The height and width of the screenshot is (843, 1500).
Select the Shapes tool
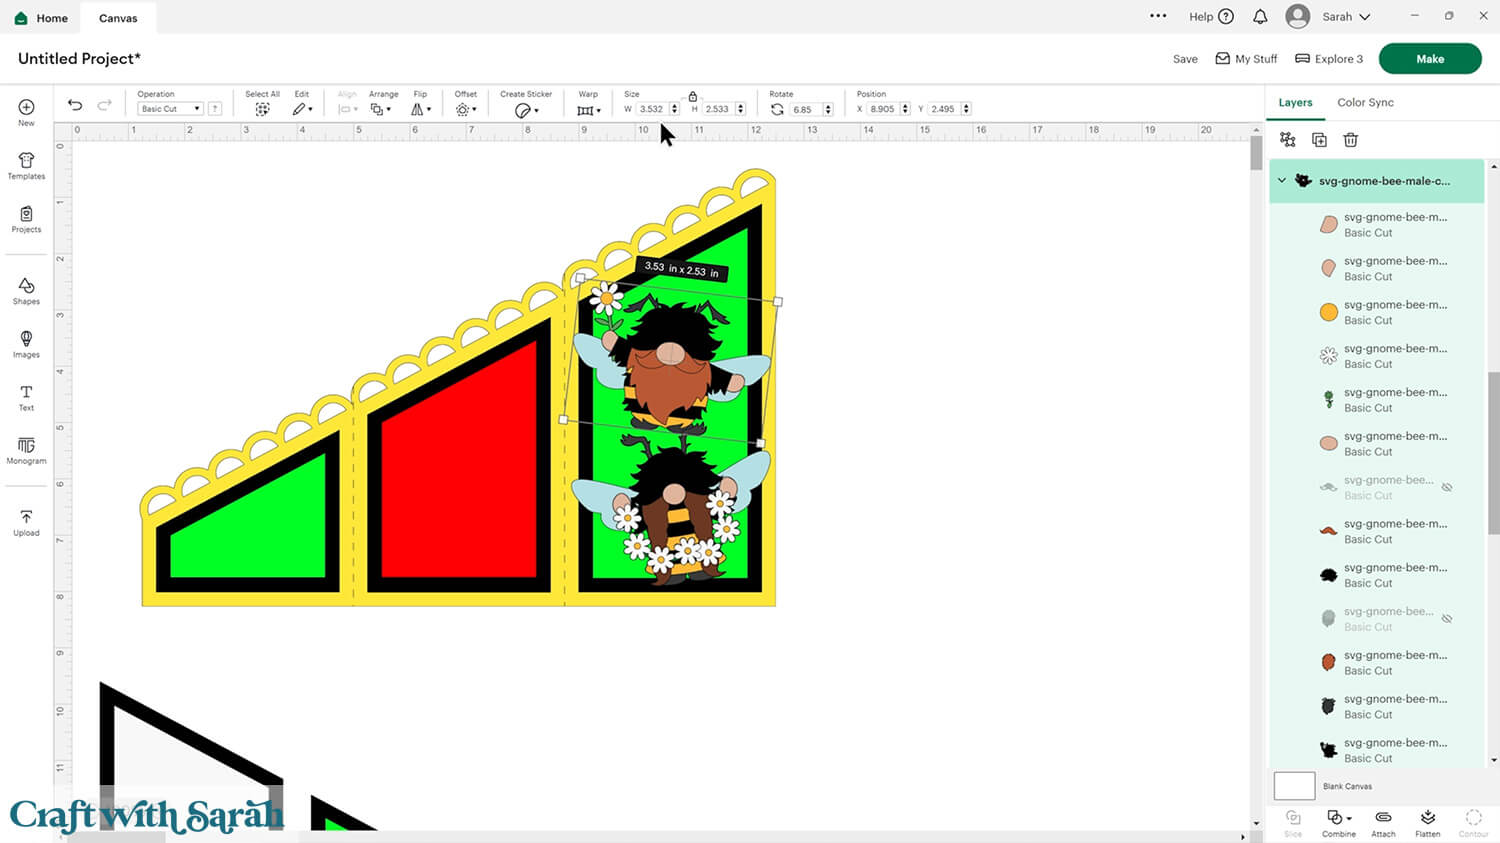click(x=26, y=291)
